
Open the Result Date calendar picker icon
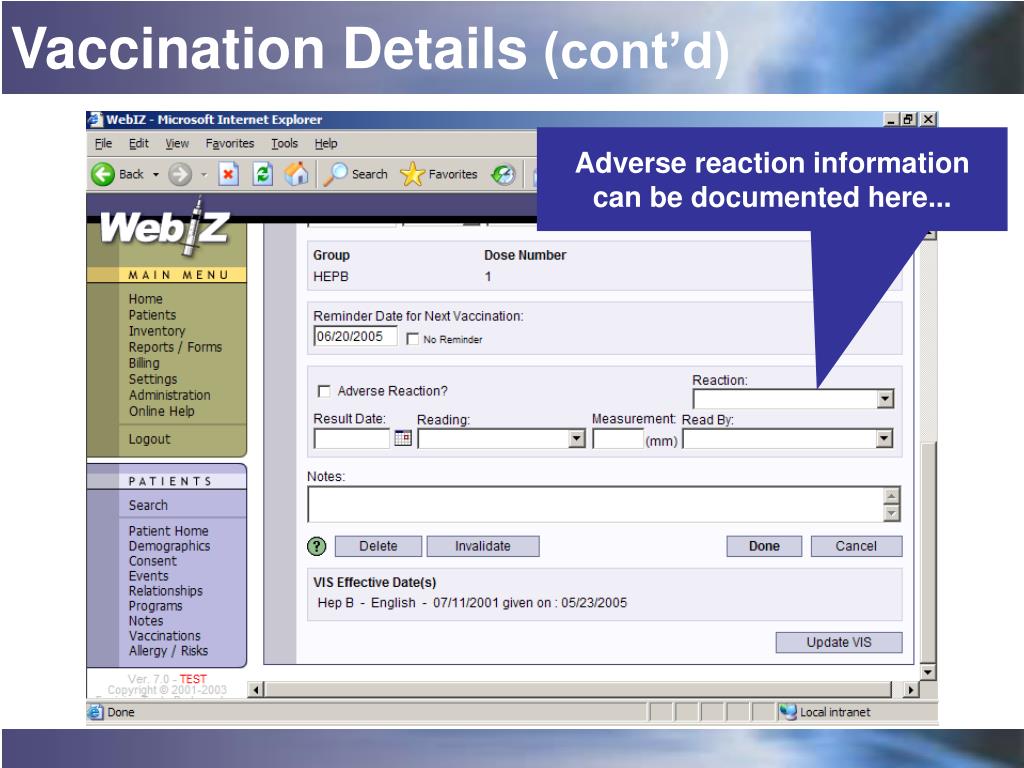[x=403, y=438]
